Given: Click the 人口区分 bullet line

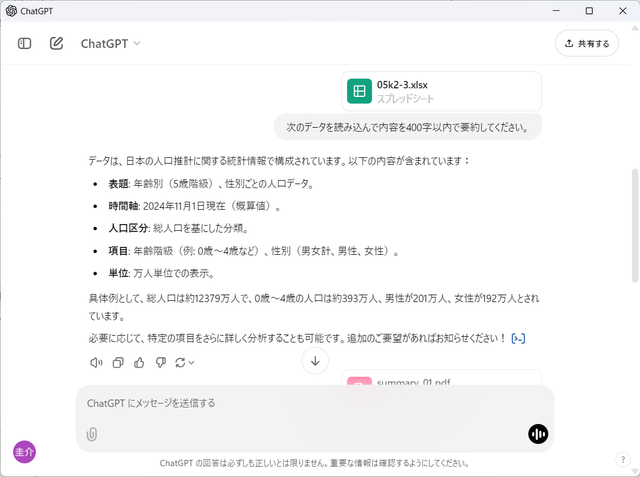Looking at the screenshot, I should point(178,229).
